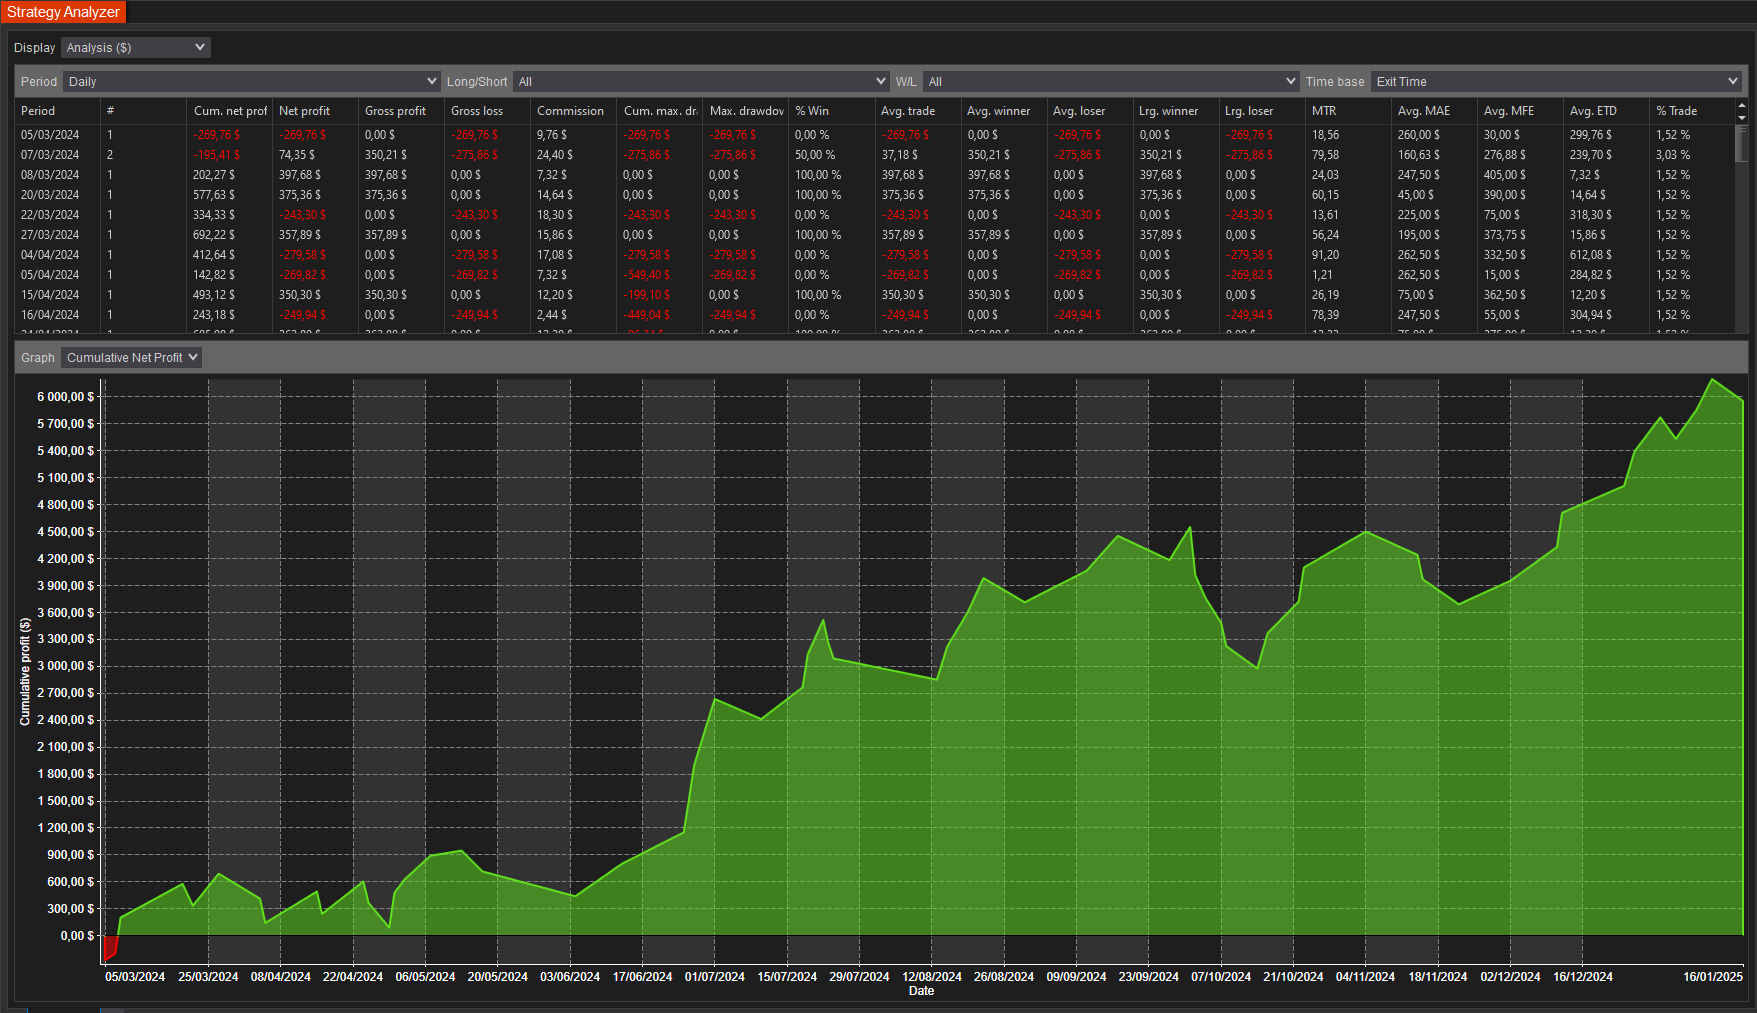Click the Cumulative profit ($) axis title
This screenshot has height=1013, width=1757.
click(26, 671)
